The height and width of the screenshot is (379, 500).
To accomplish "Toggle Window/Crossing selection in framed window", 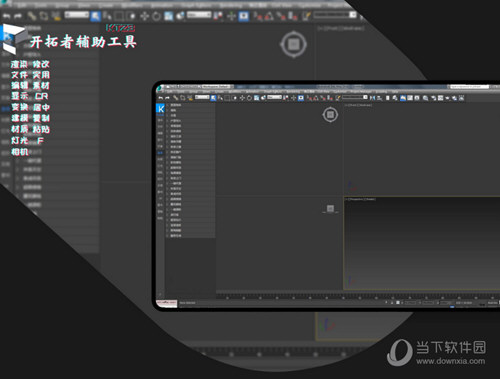I will (x=234, y=98).
